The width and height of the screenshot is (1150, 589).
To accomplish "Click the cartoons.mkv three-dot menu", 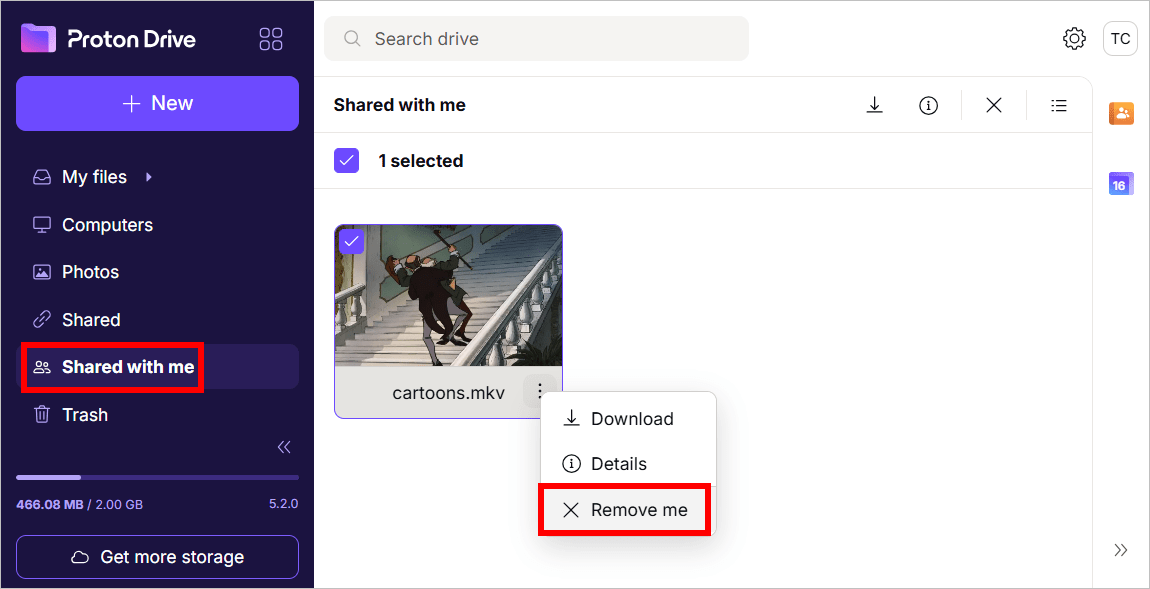I will click(539, 391).
